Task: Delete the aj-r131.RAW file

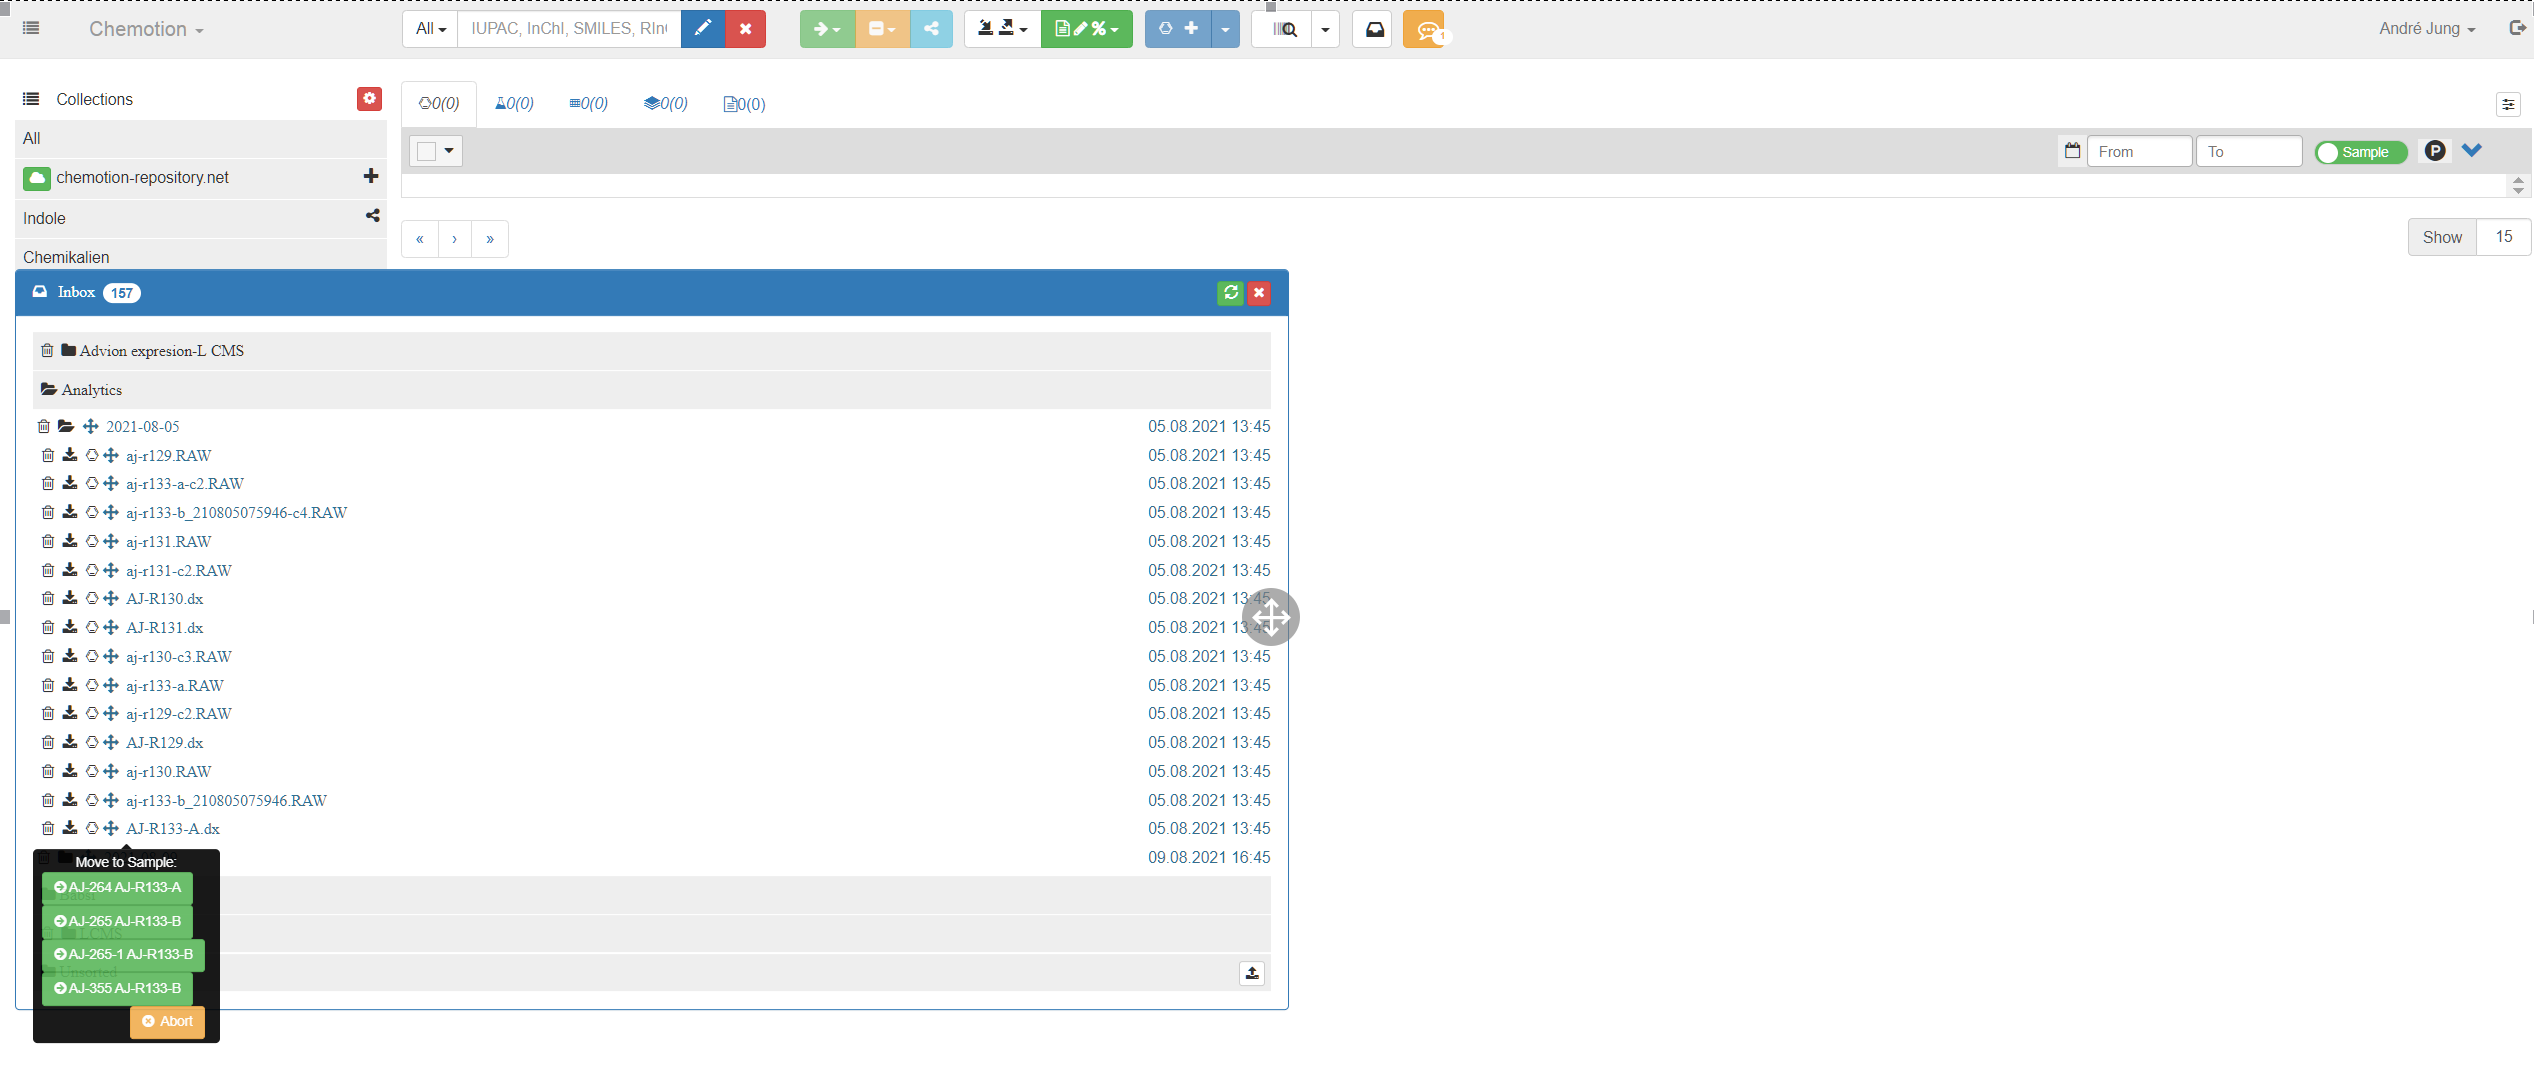Action: pyautogui.click(x=48, y=541)
